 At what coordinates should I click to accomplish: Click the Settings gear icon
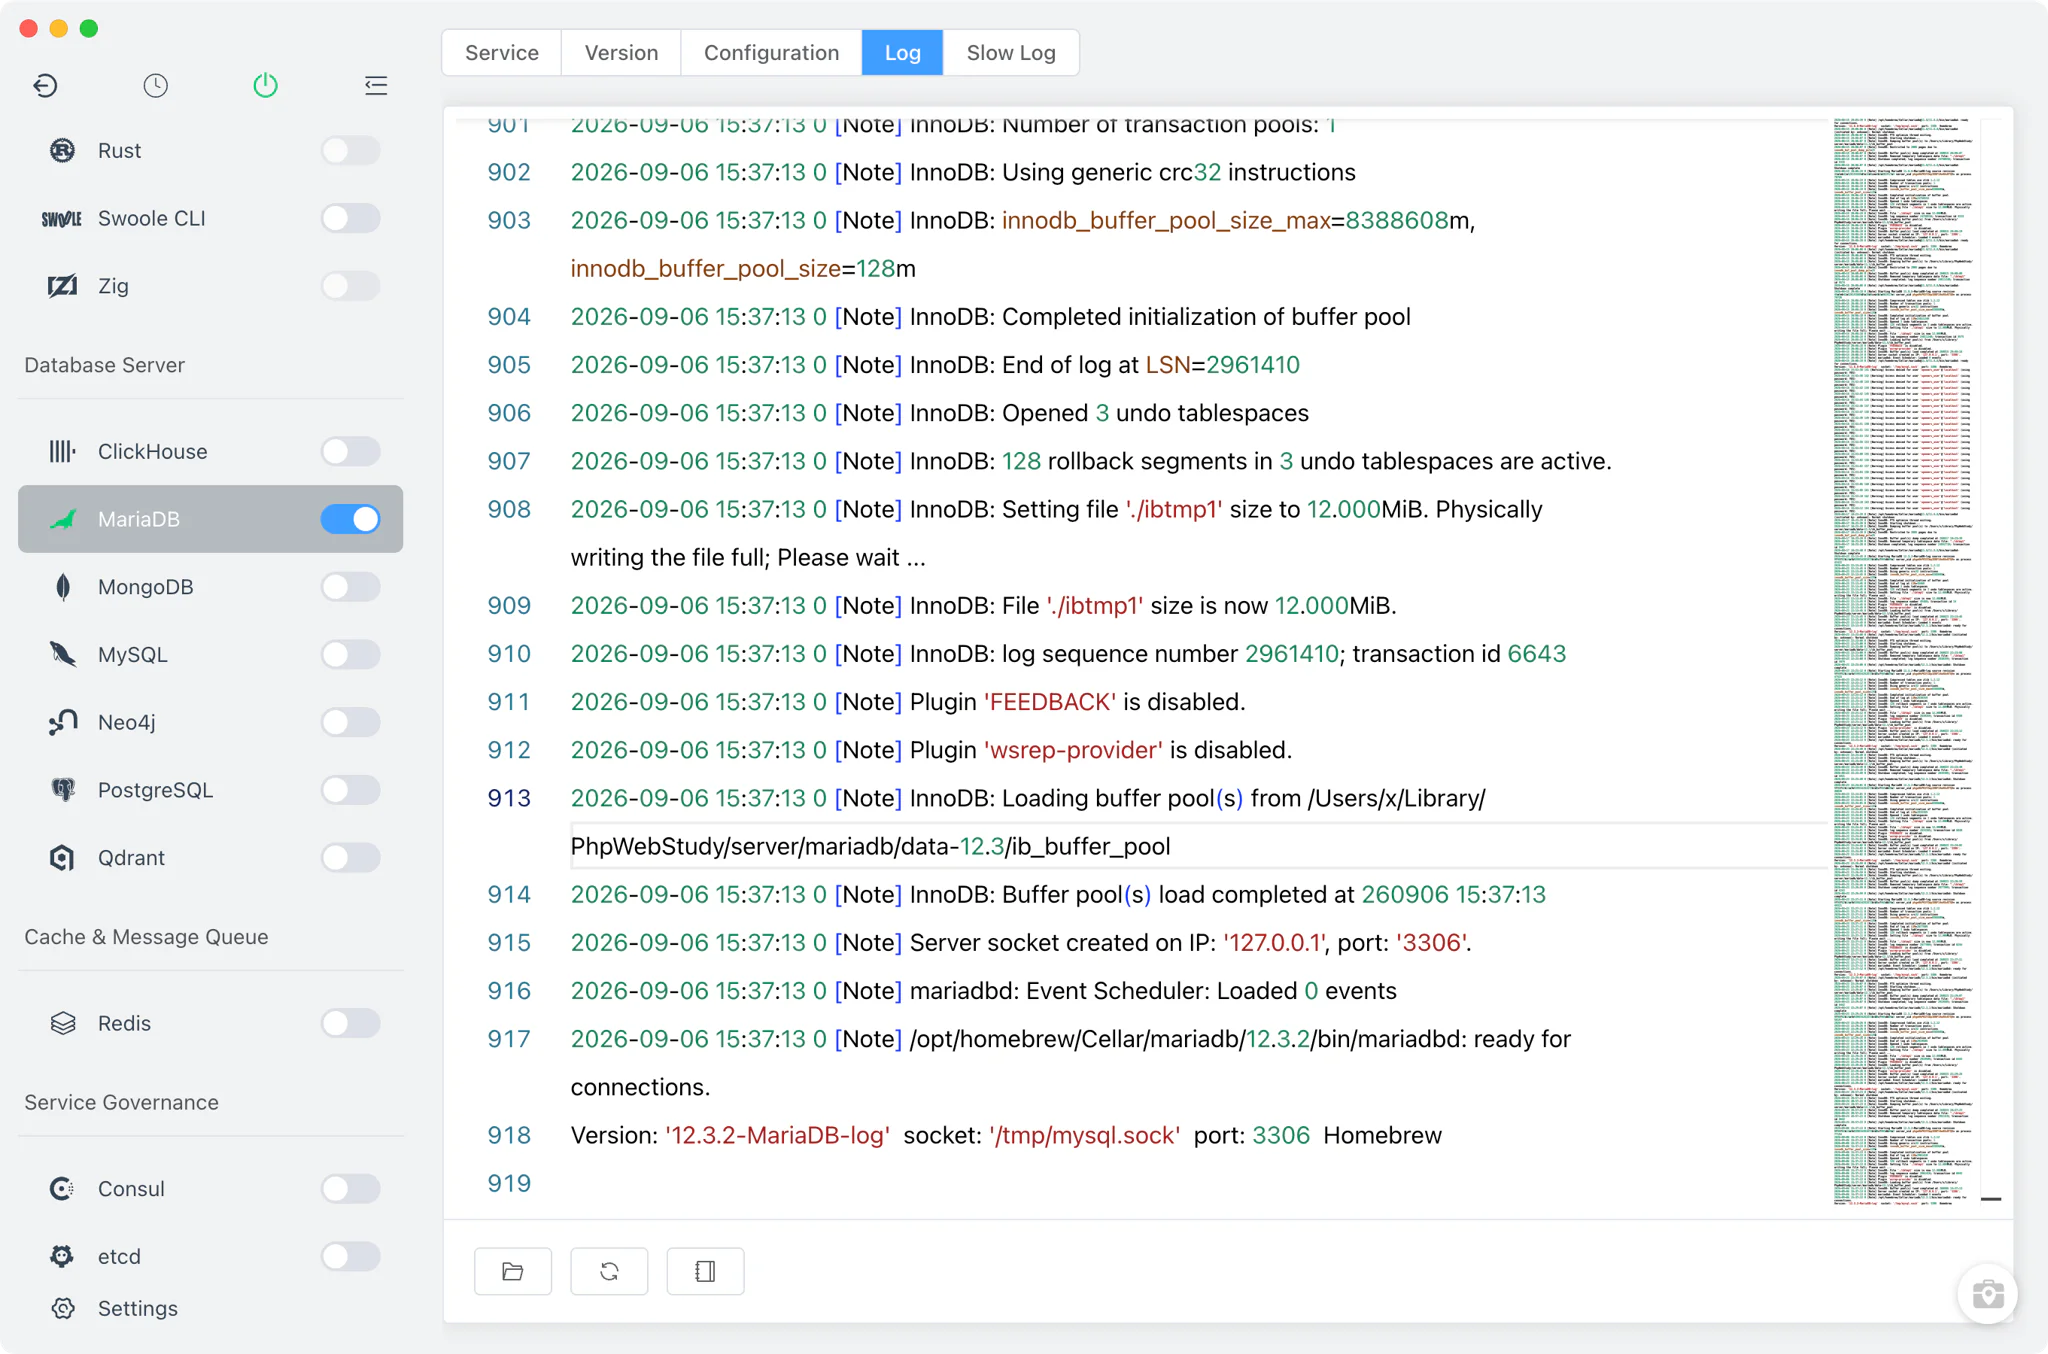point(63,1308)
